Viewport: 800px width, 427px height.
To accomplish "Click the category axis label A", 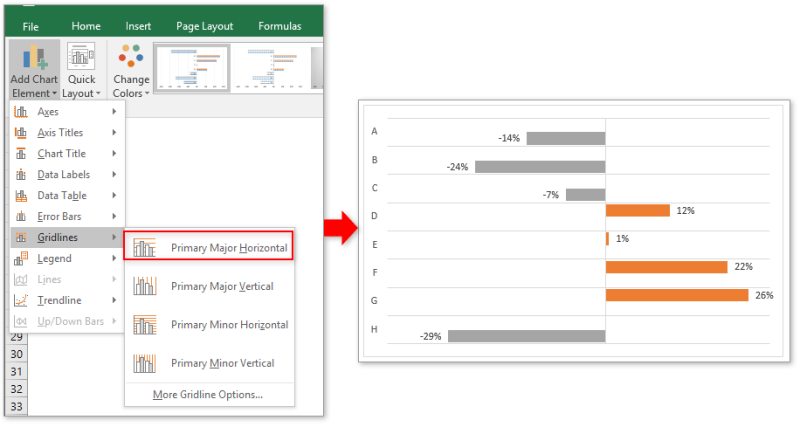I will pos(374,131).
